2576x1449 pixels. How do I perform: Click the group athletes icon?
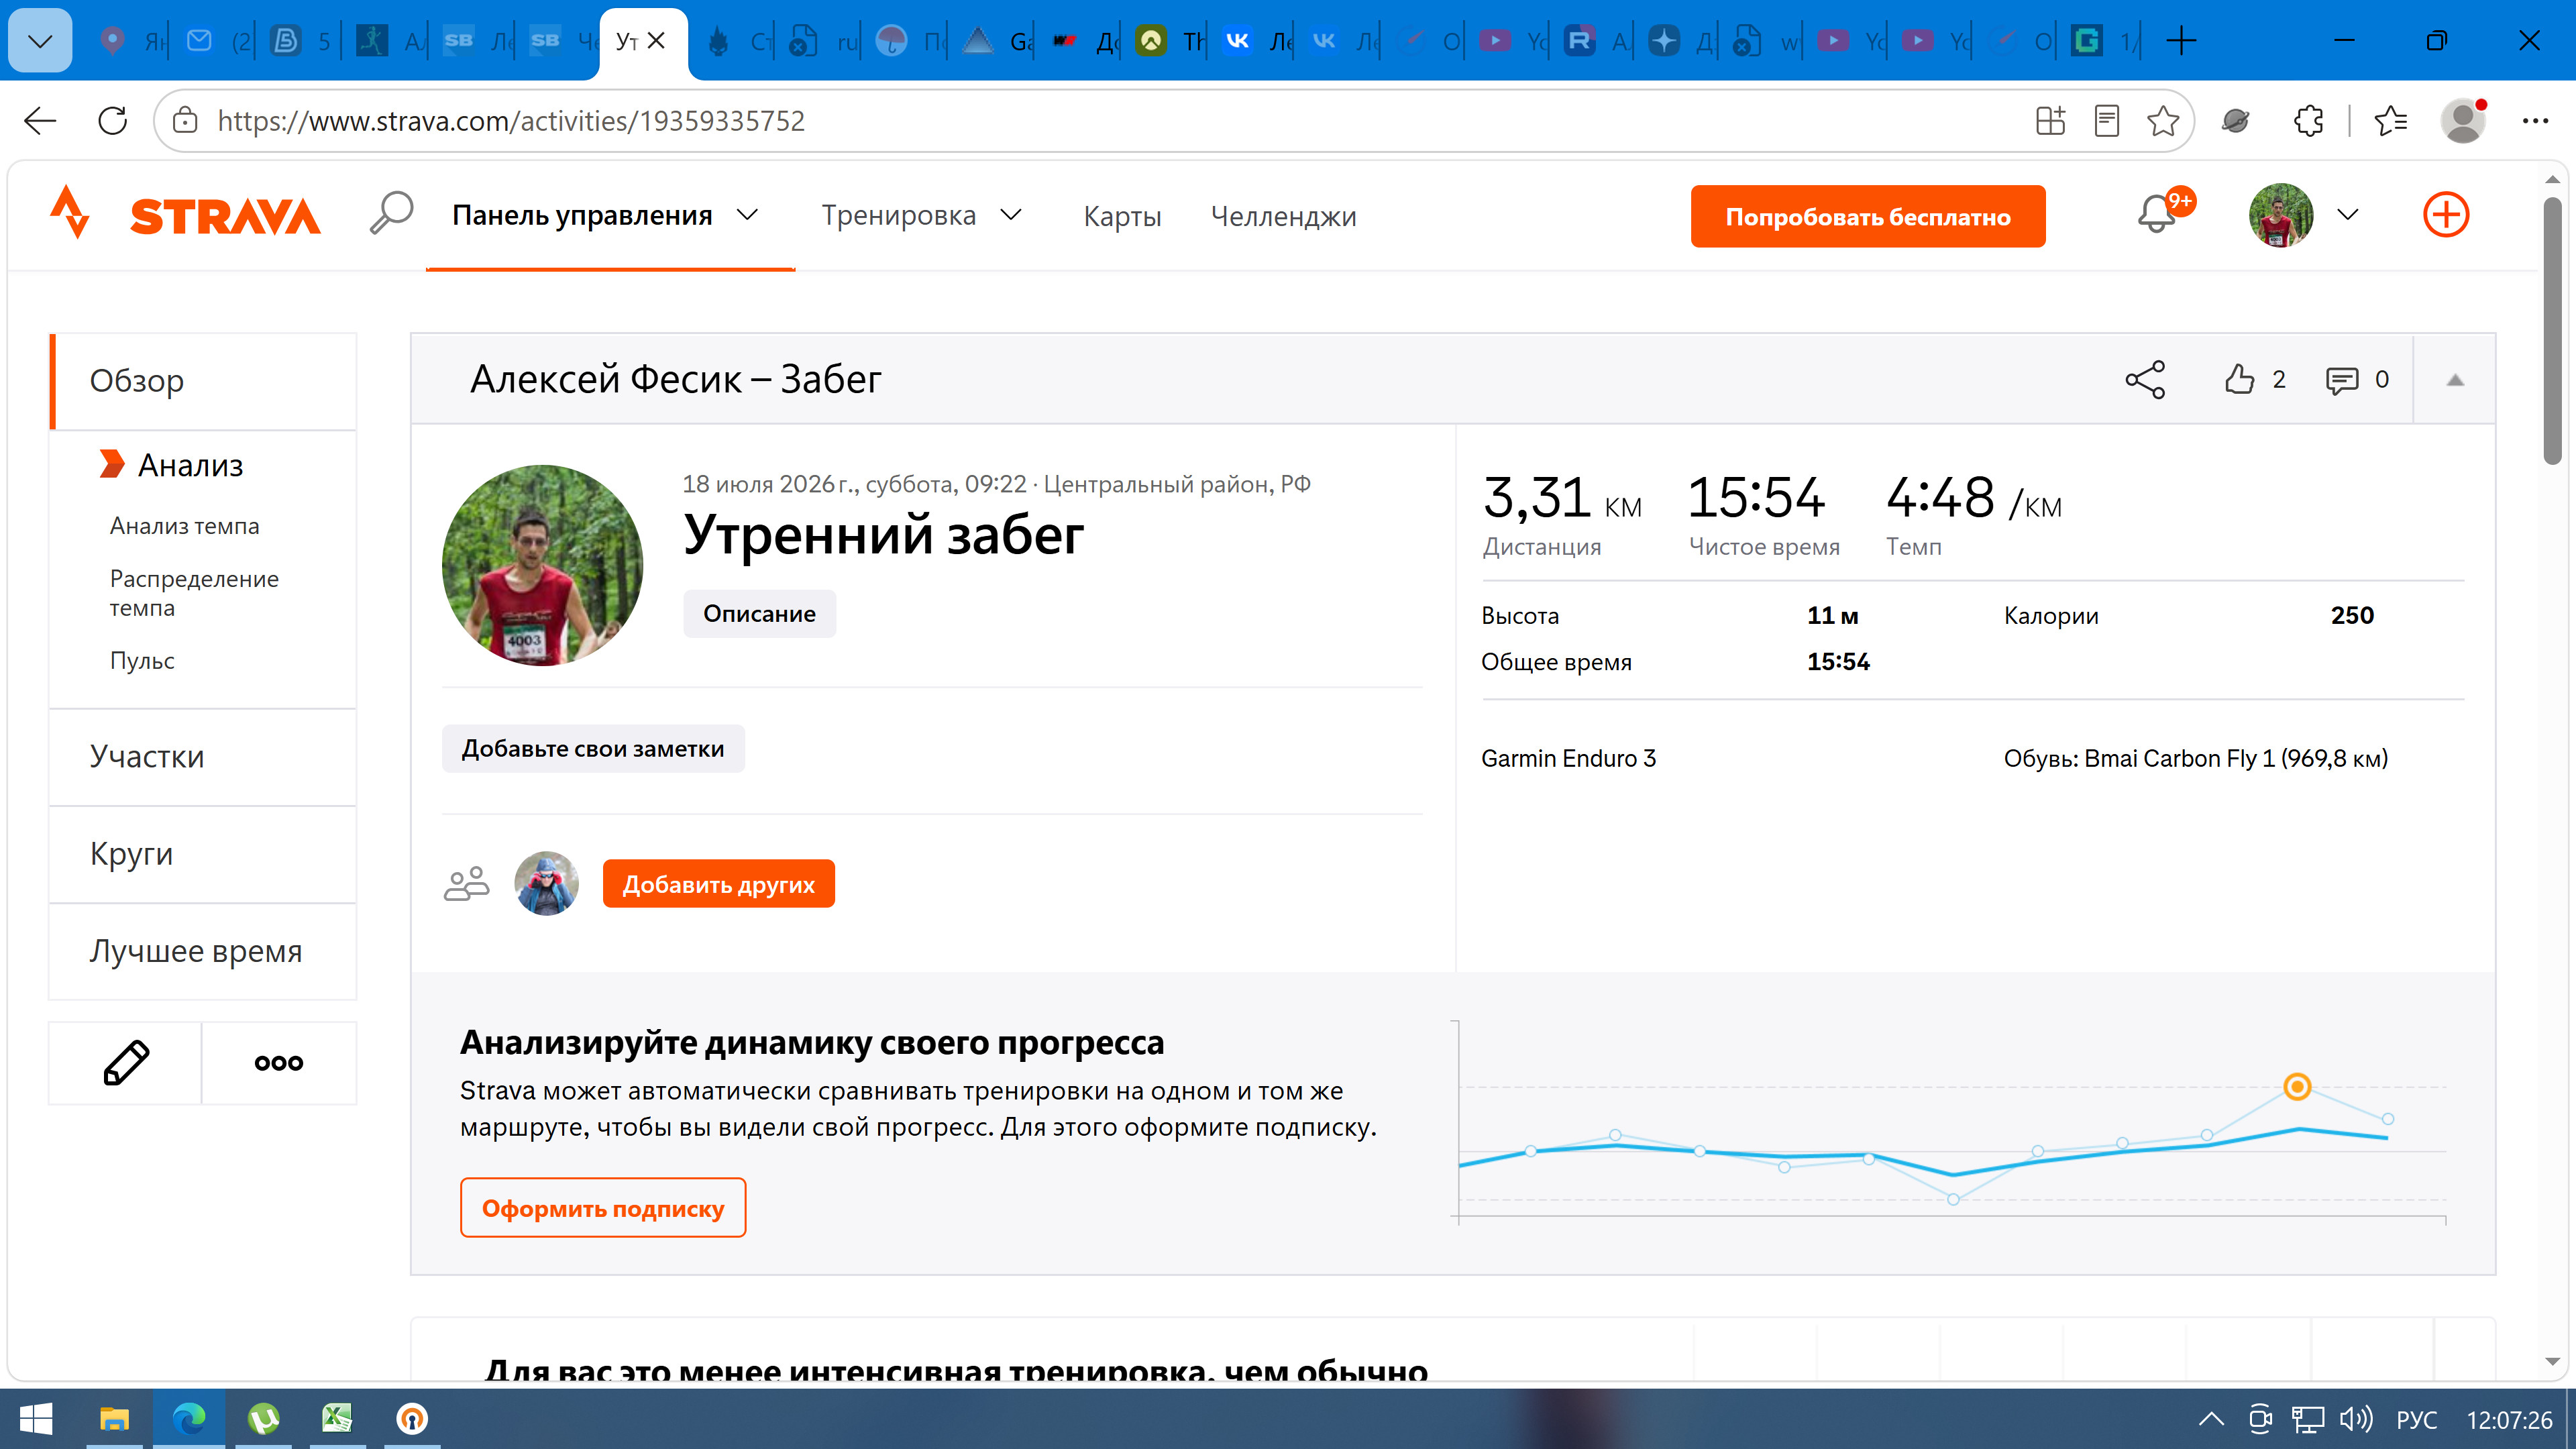point(467,884)
